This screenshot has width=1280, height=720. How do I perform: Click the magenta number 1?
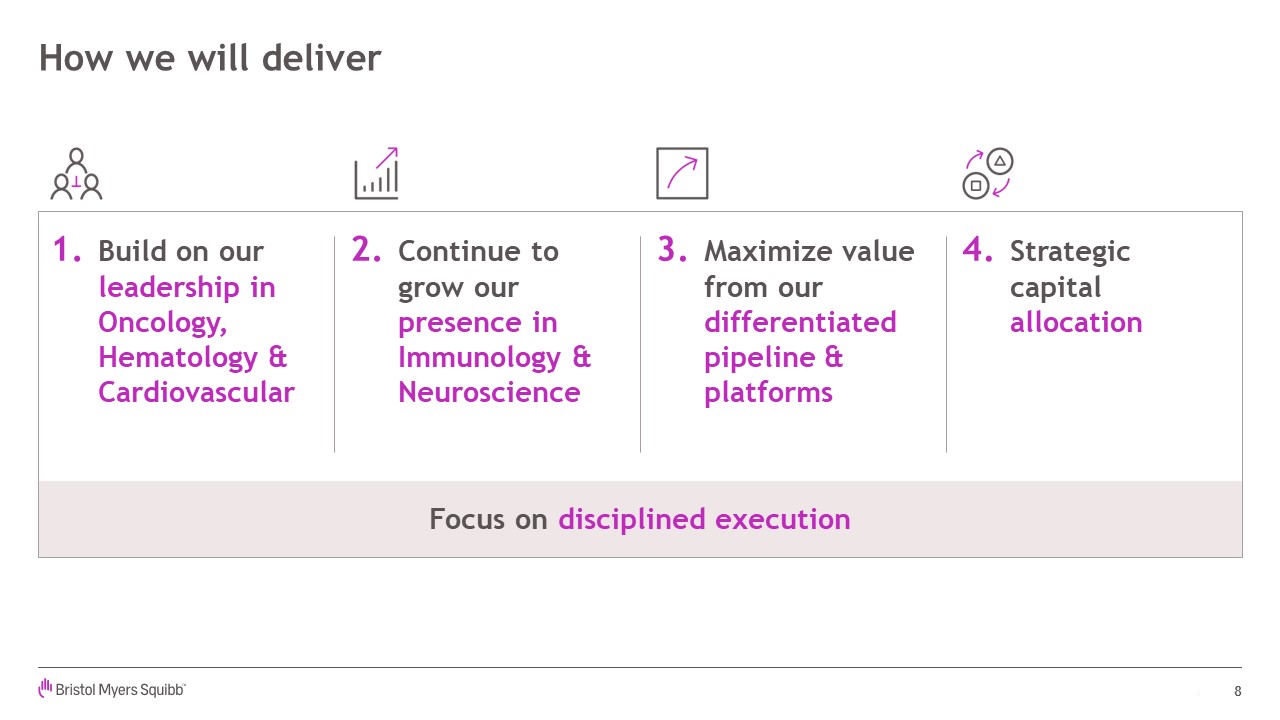[x=67, y=250]
